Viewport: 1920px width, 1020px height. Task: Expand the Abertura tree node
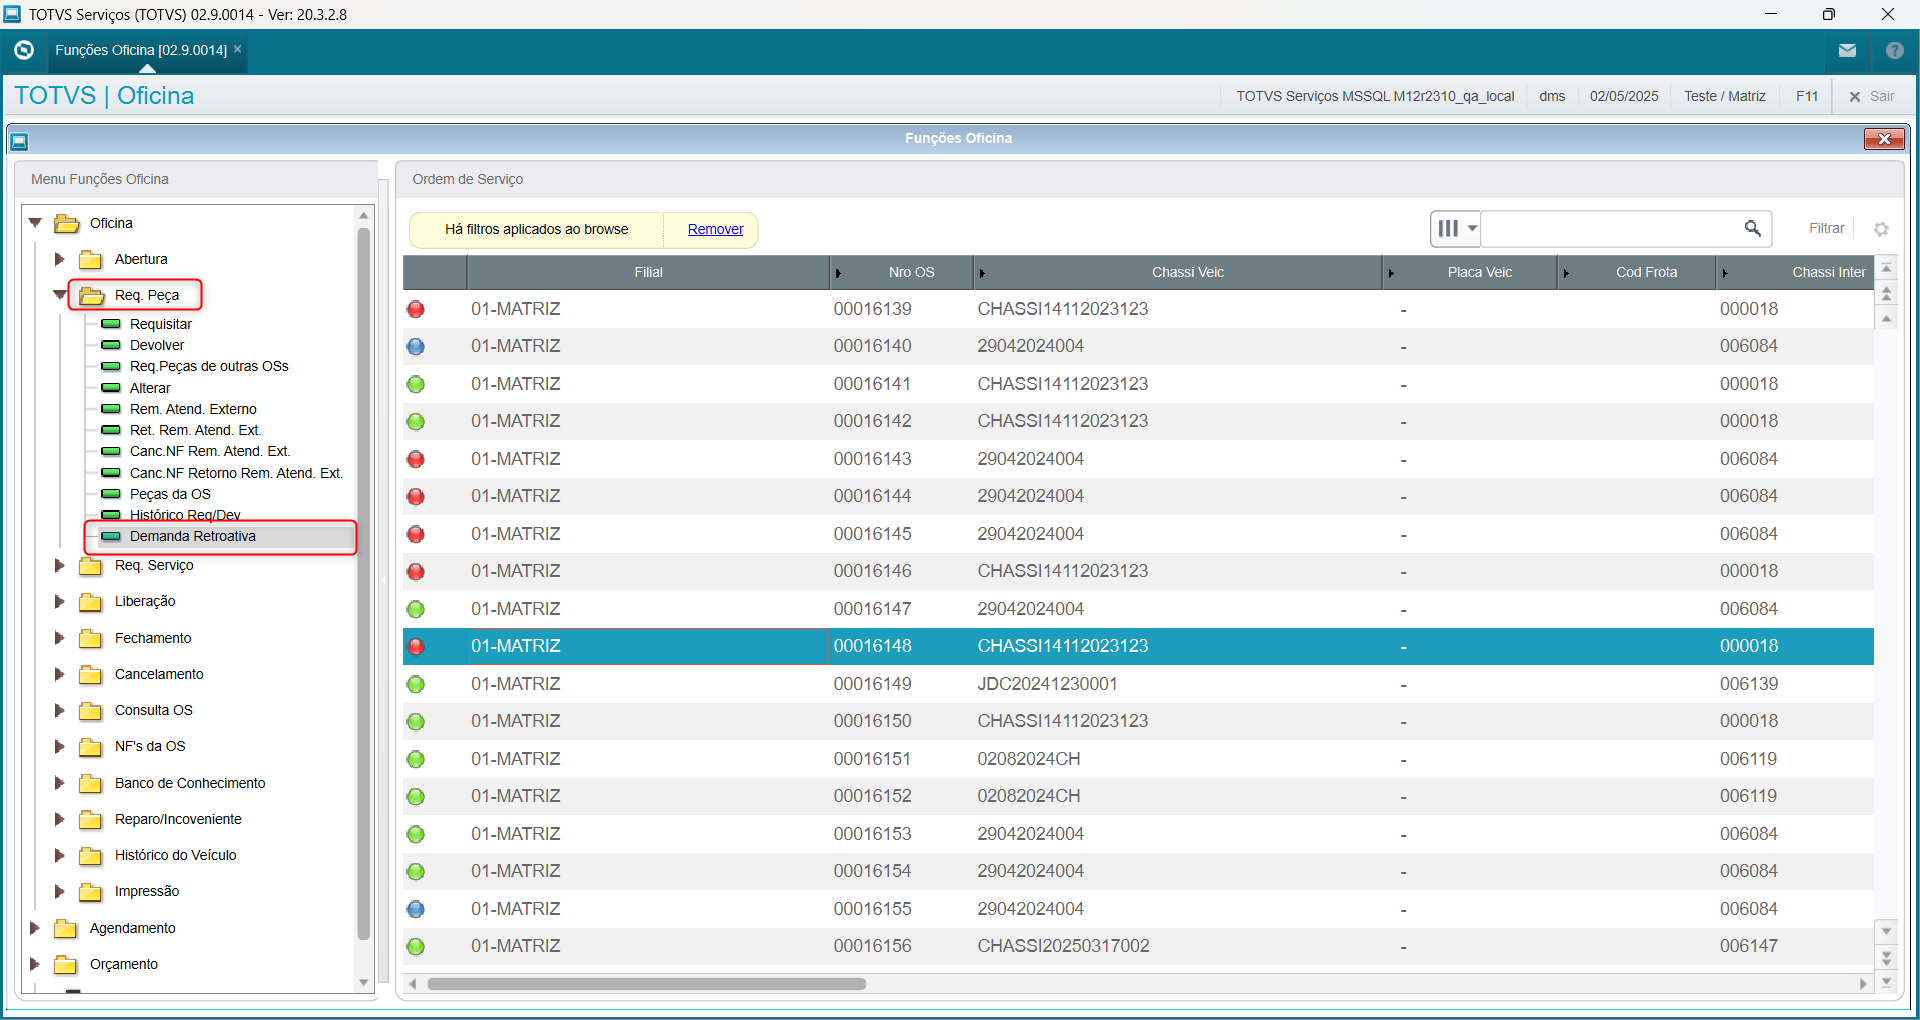tap(59, 259)
